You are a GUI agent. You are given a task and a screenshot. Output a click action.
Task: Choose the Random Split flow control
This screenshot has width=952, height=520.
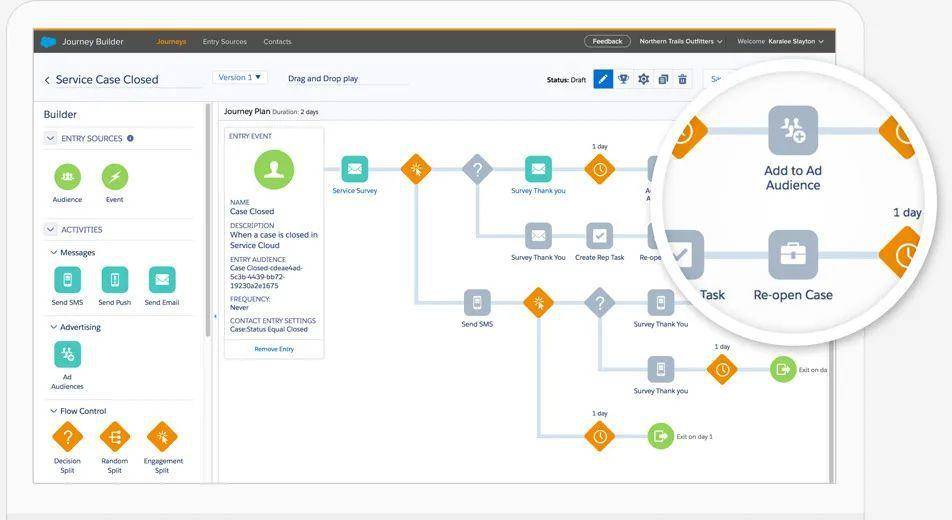pos(115,437)
